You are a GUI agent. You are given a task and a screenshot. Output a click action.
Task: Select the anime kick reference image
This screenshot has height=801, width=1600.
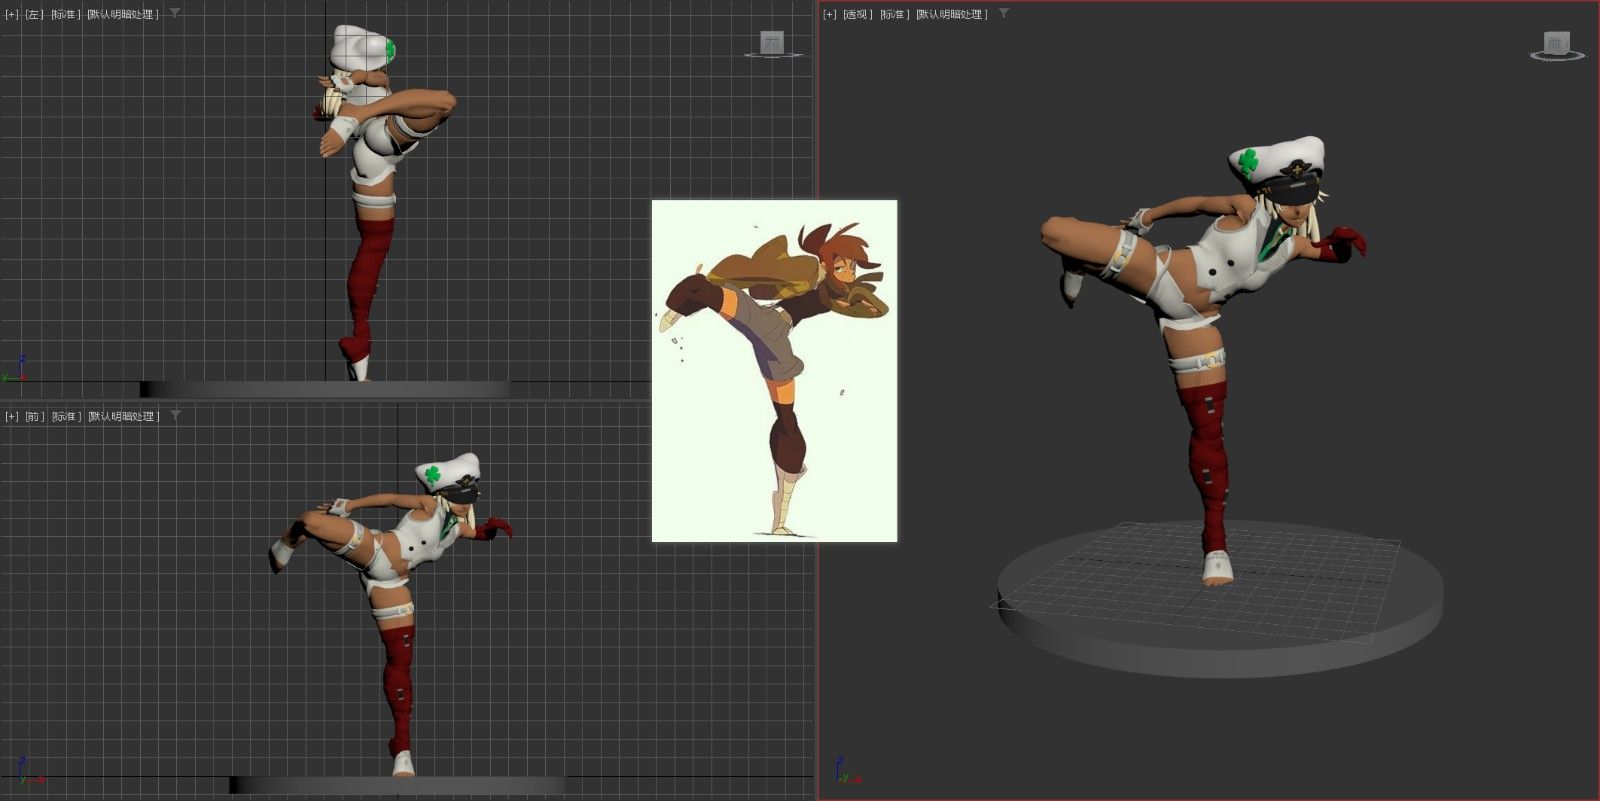coord(774,371)
